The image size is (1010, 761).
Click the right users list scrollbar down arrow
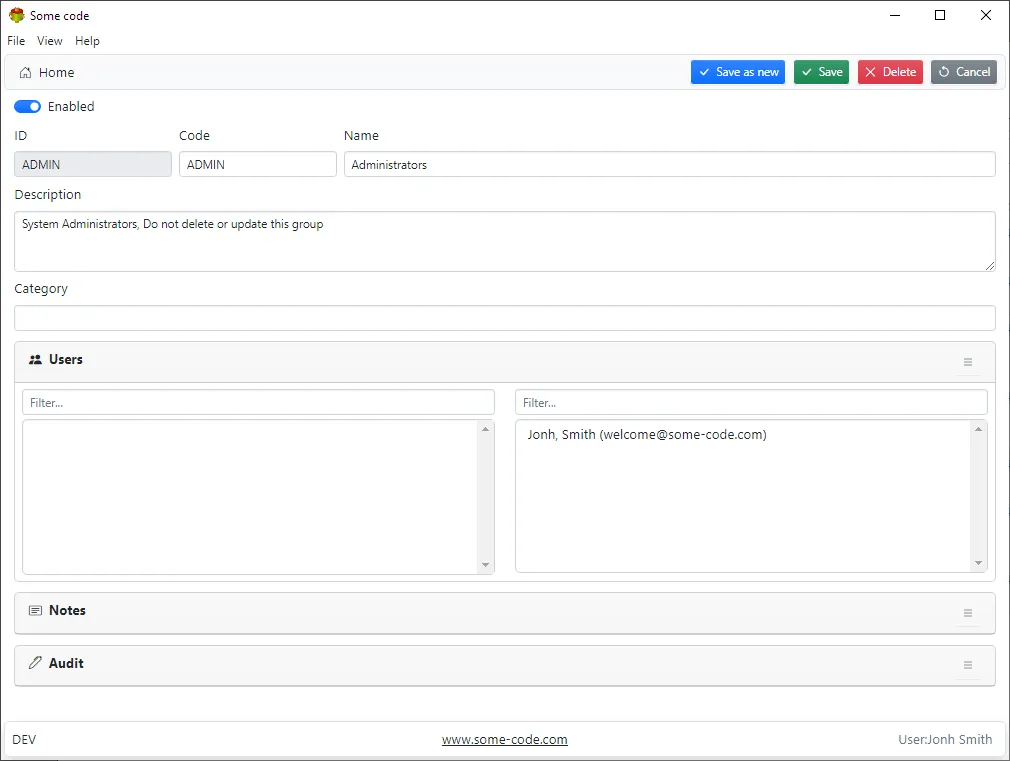[x=979, y=564]
